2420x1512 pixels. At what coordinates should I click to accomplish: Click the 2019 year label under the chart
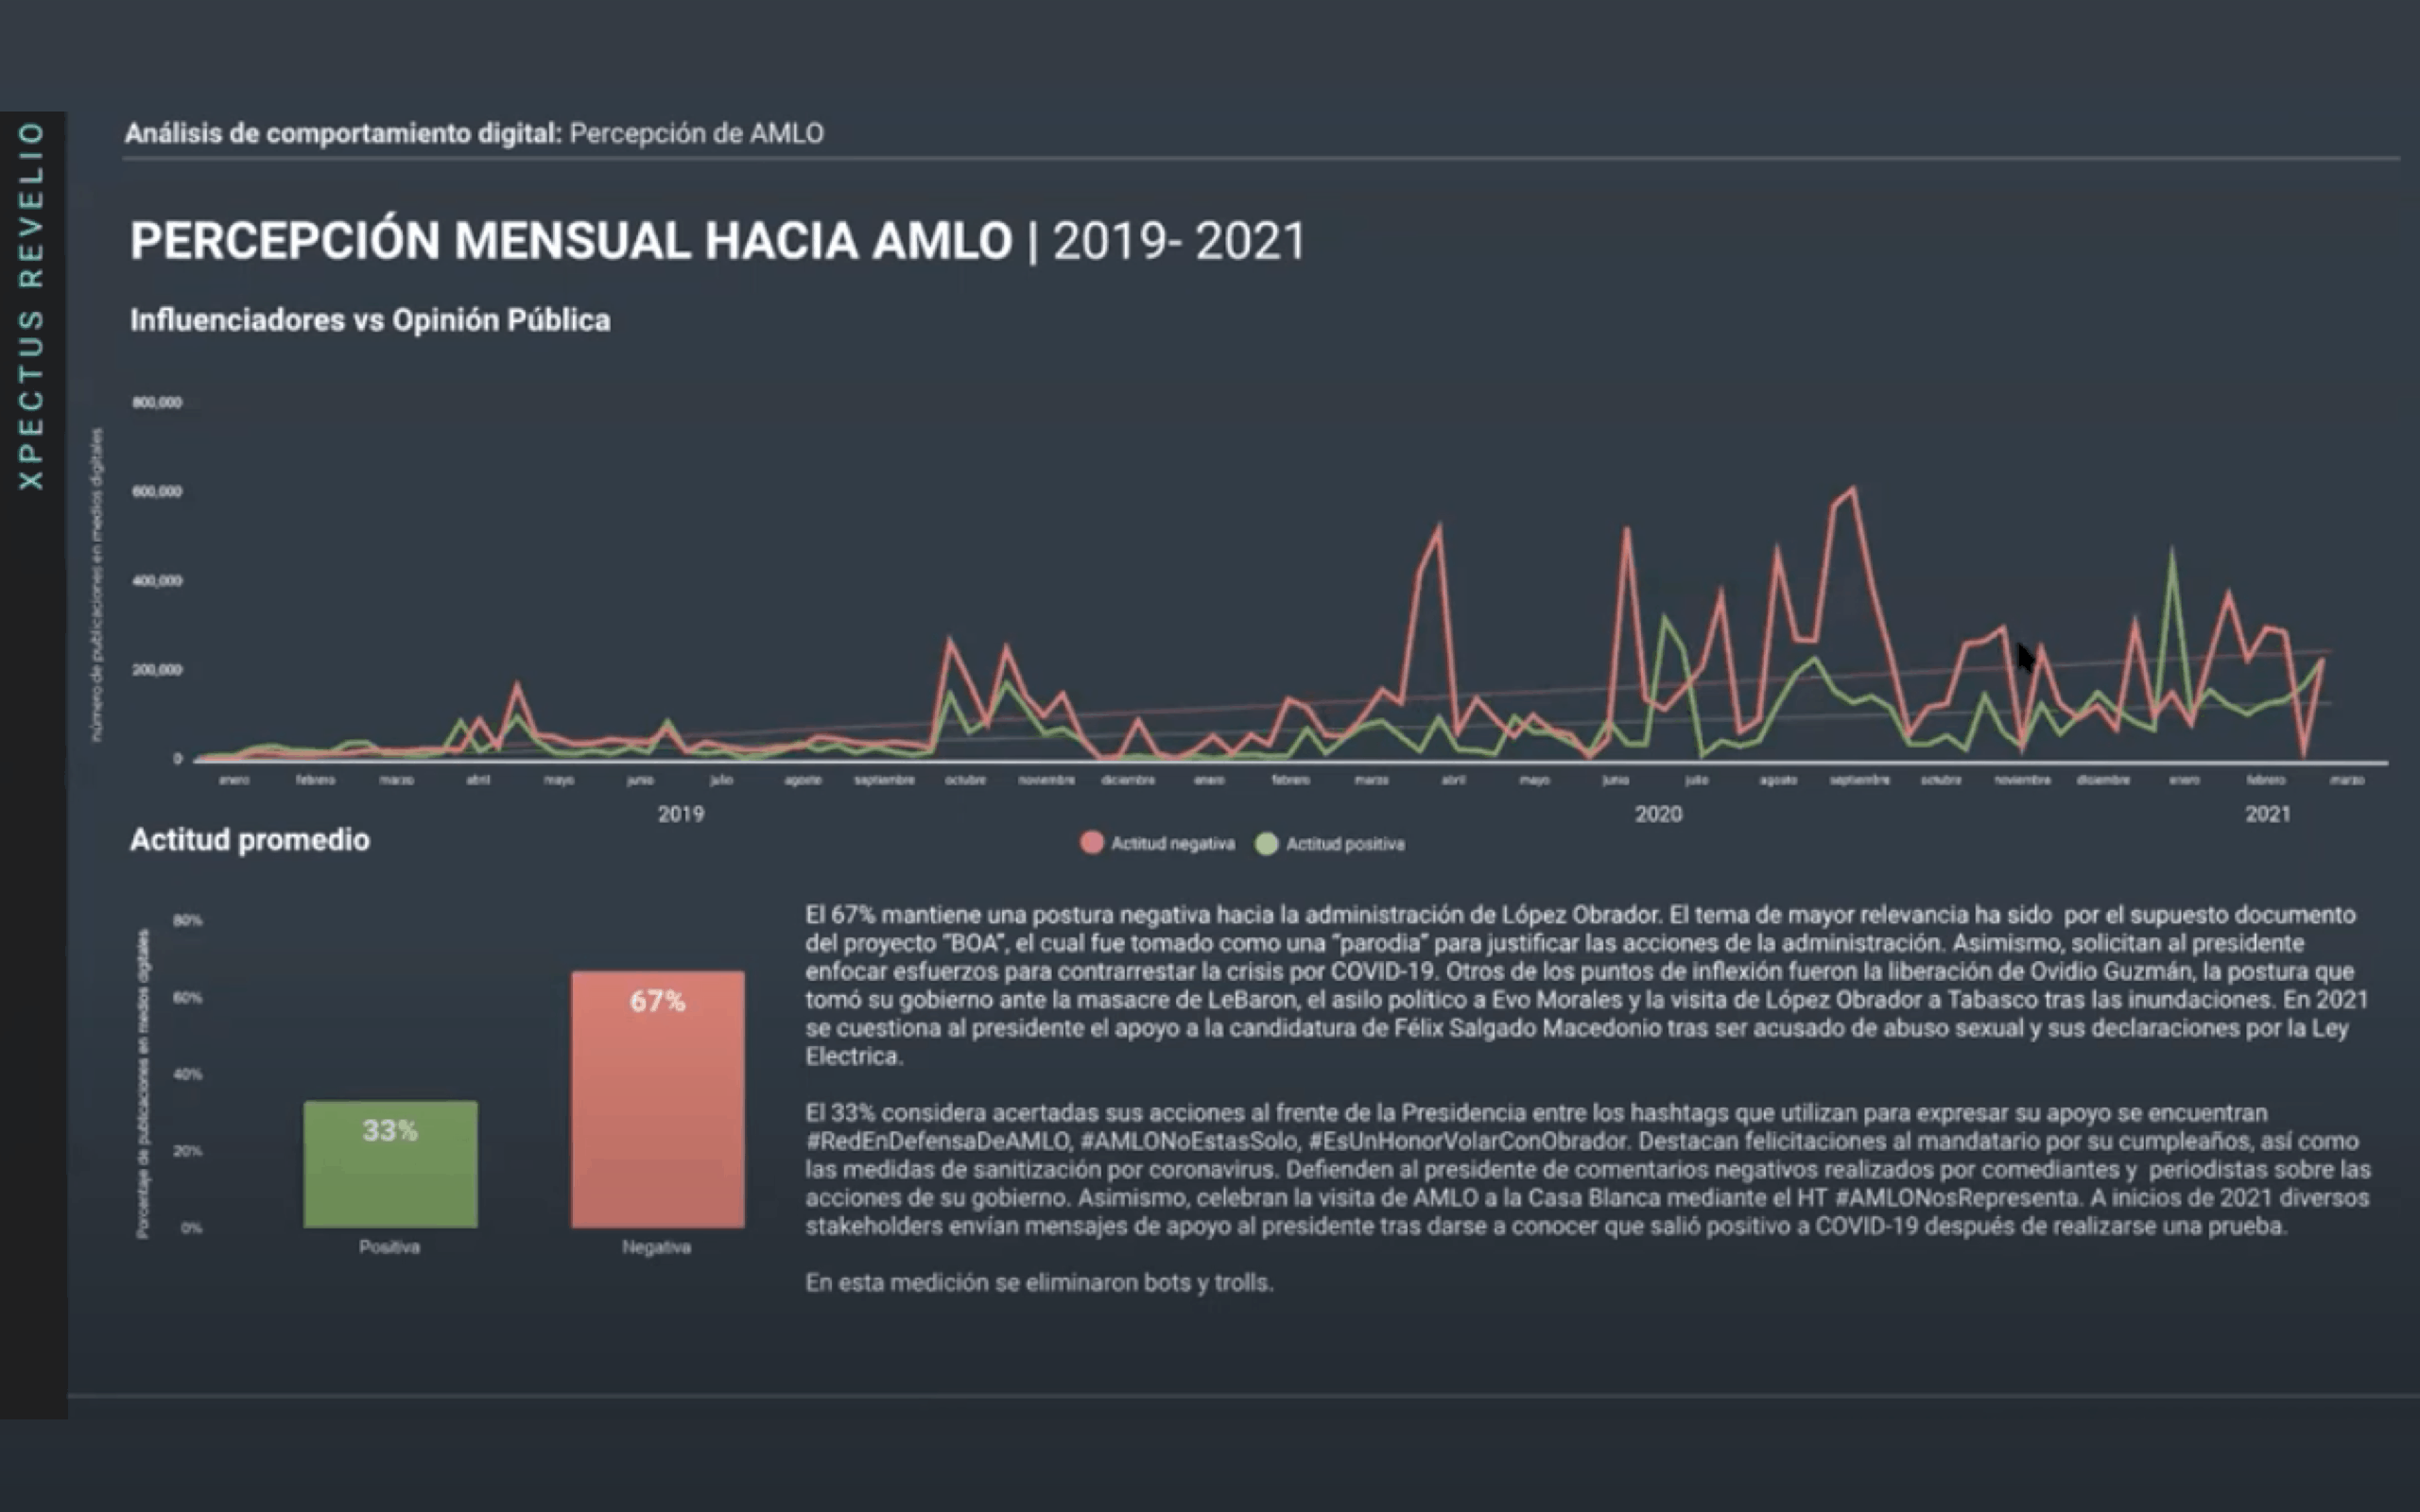pyautogui.click(x=681, y=814)
